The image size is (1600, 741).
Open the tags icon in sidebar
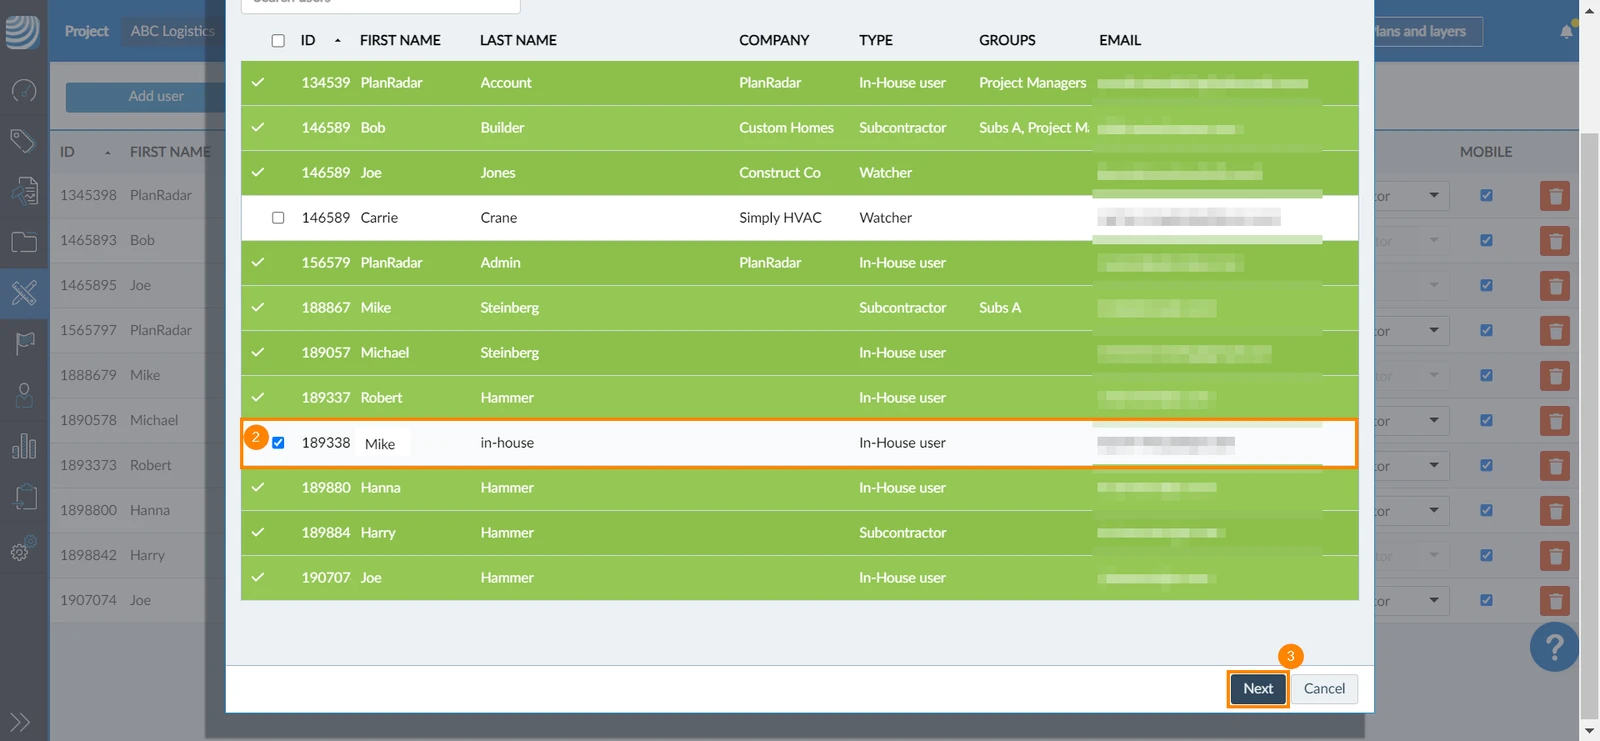click(x=24, y=140)
